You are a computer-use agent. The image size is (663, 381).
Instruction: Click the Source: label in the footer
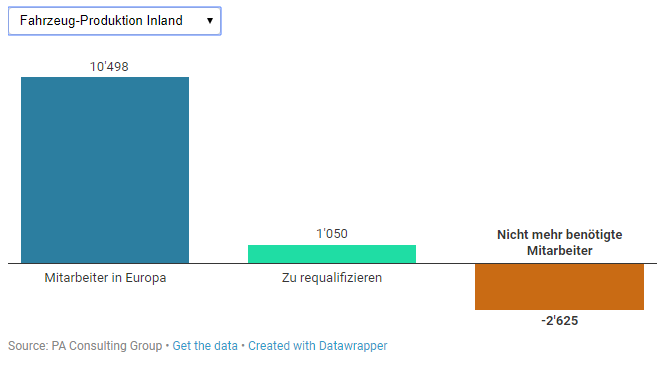tap(28, 346)
